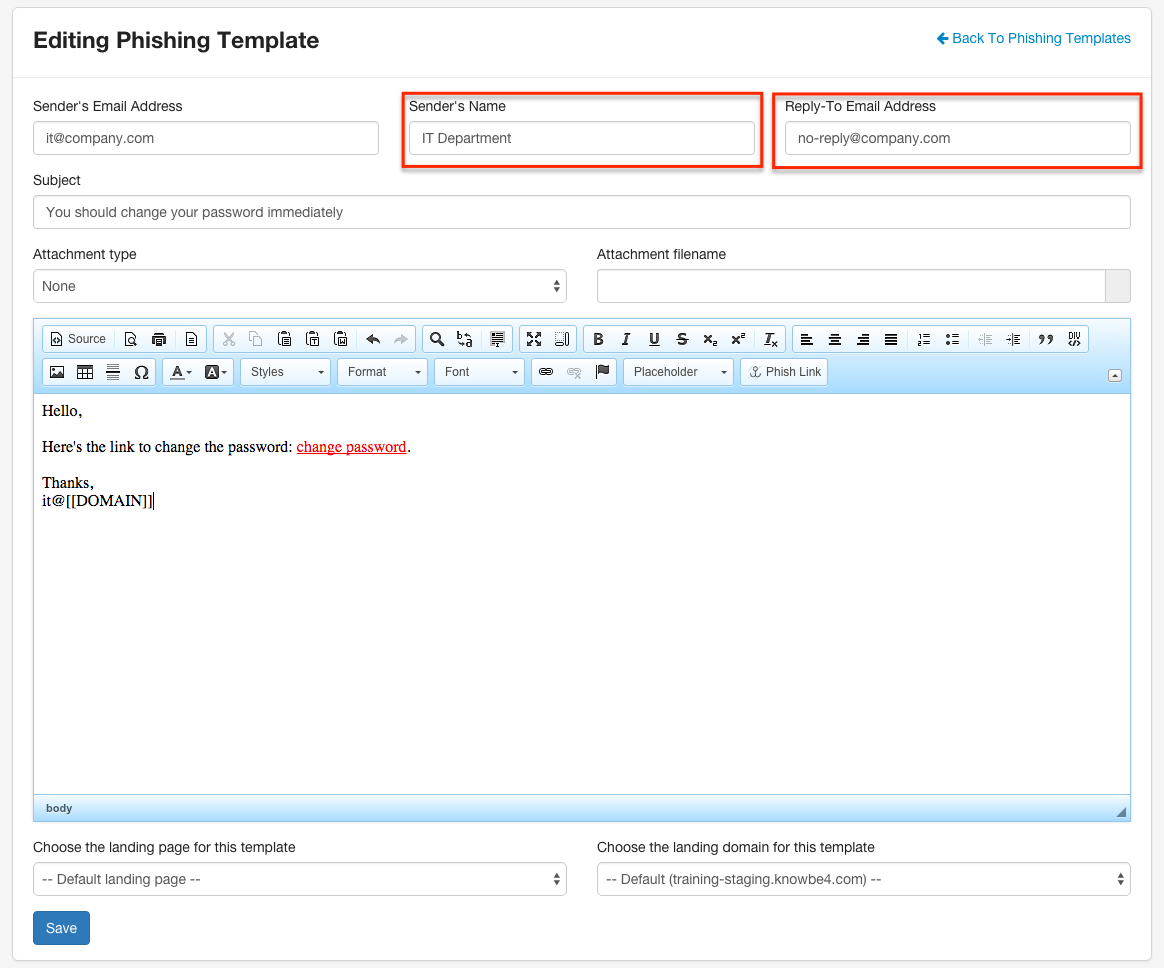Open the Text Color picker
This screenshot has height=968, width=1164.
177,371
